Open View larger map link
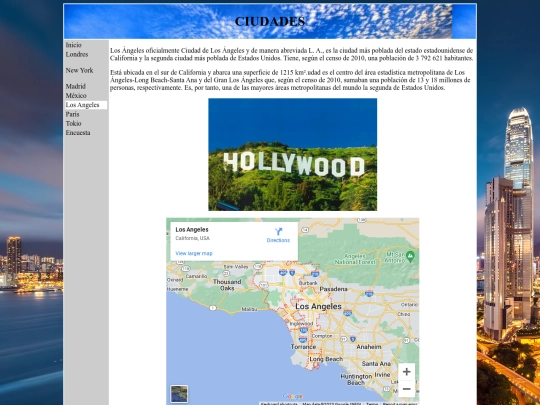Screen dimensions: 540x405 click(194, 253)
